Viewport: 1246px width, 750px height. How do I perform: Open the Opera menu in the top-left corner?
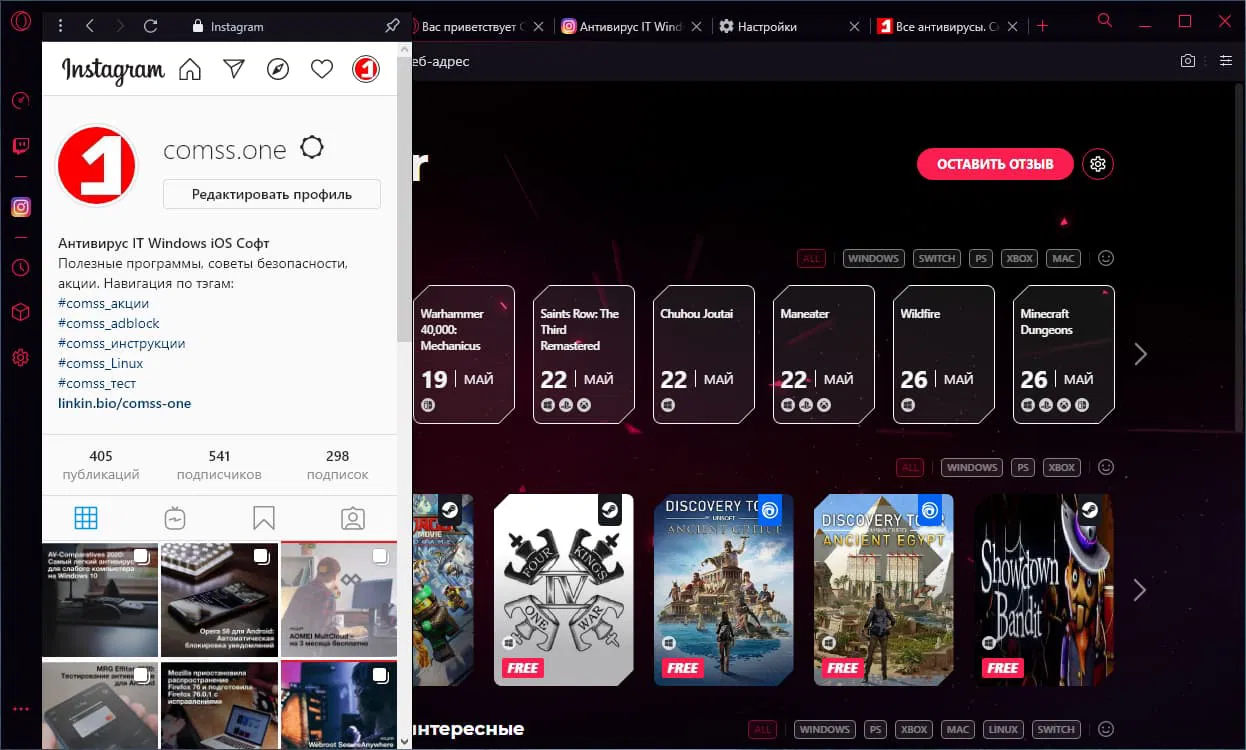20,21
